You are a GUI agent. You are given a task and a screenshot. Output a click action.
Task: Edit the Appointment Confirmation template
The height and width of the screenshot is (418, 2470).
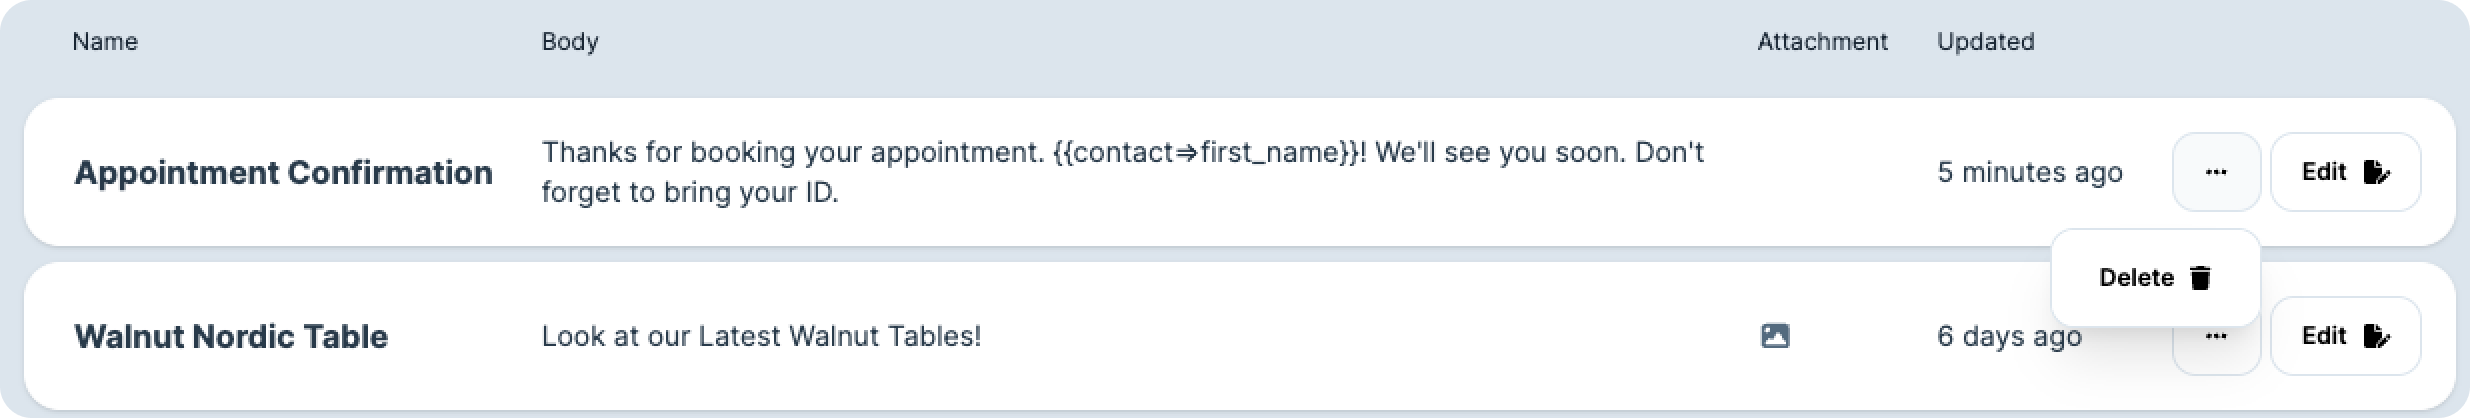click(x=2344, y=172)
